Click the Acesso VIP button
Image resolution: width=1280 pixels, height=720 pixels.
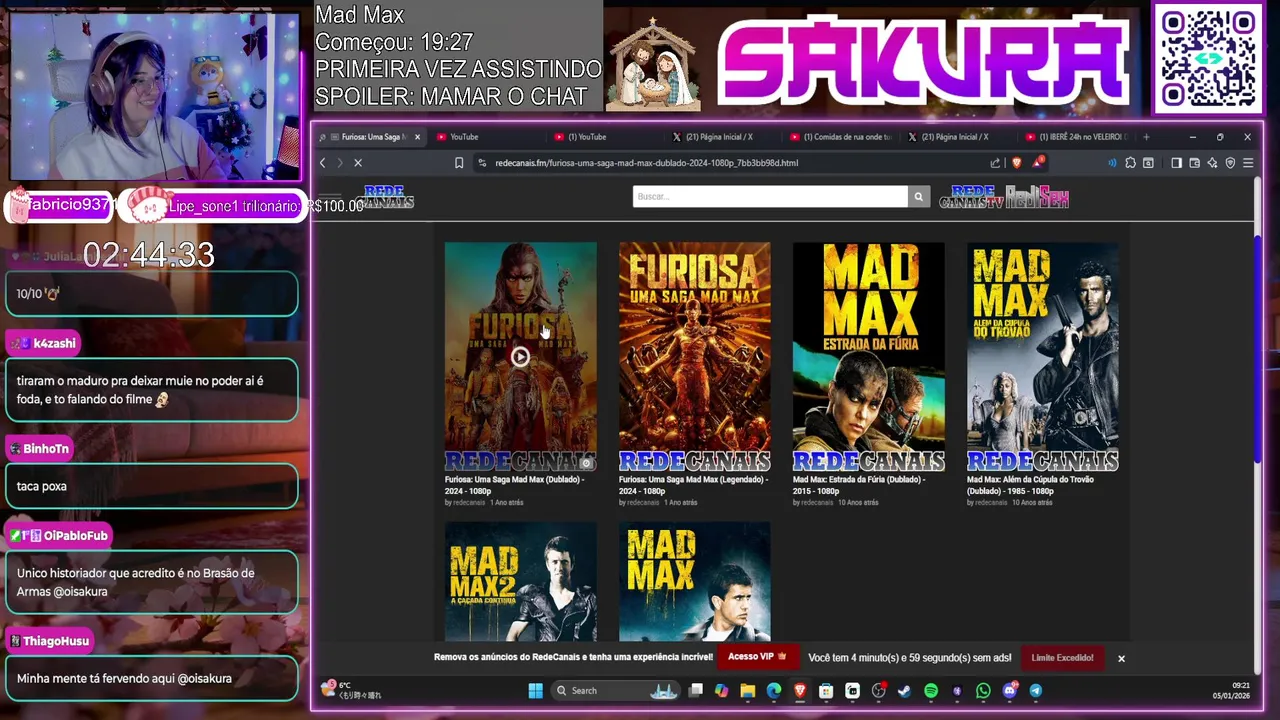(757, 657)
